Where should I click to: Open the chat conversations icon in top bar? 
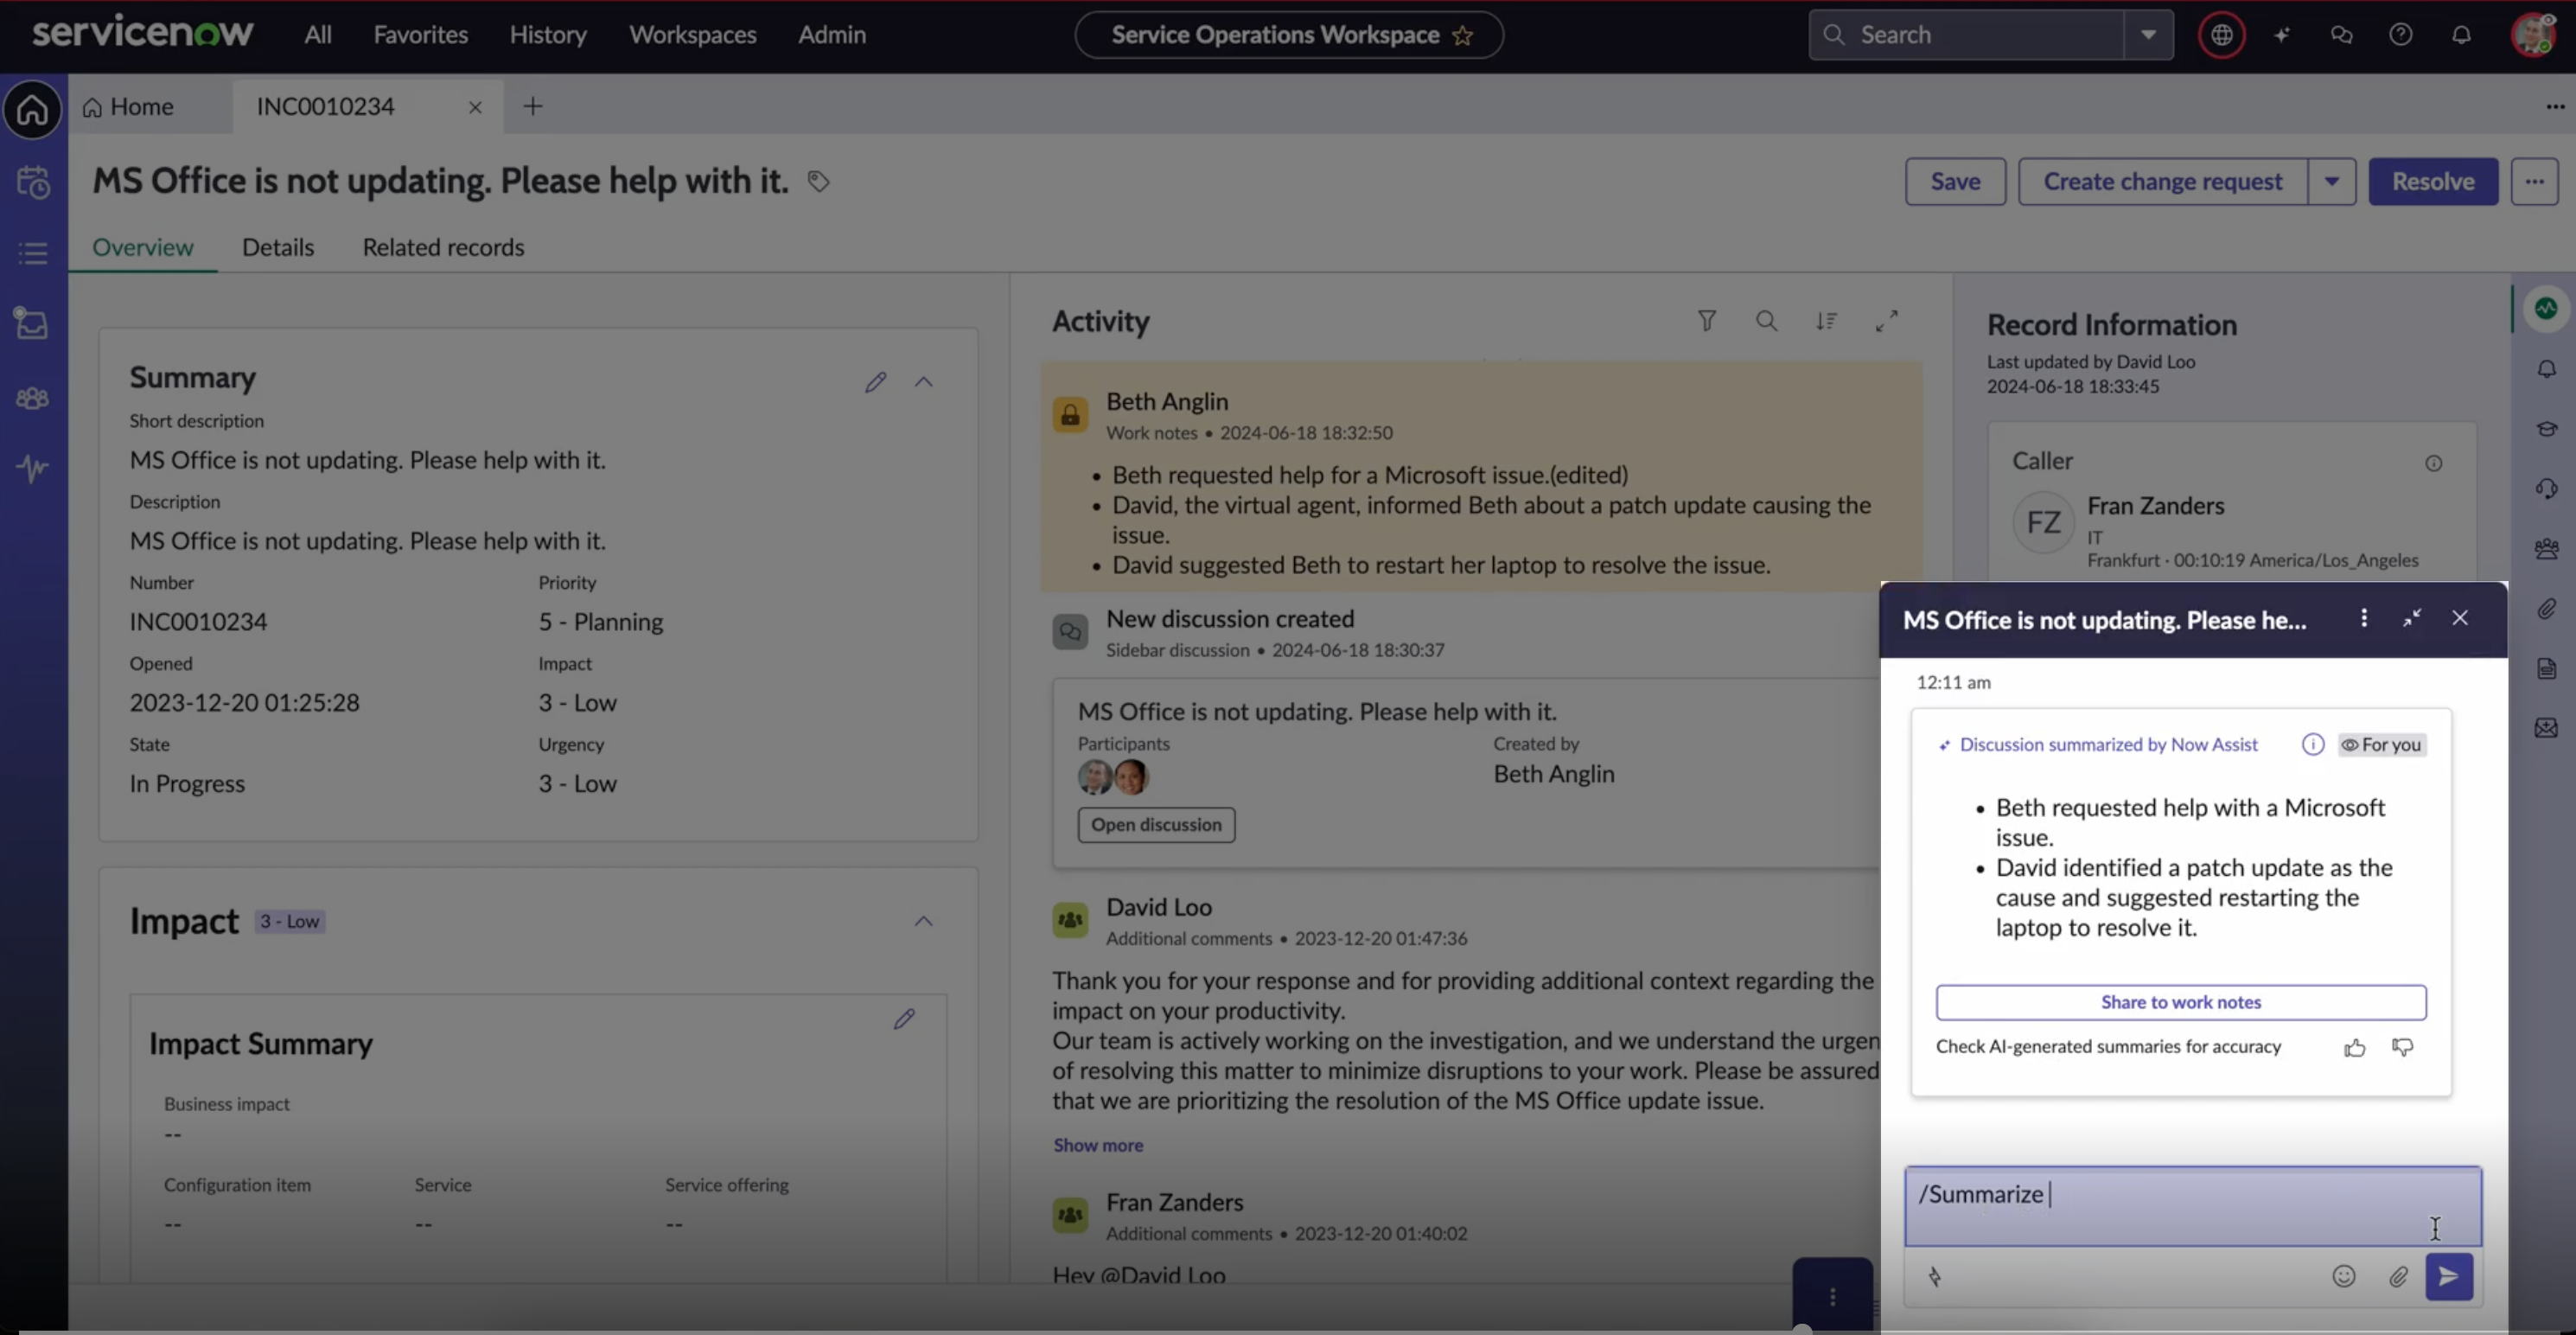pyautogui.click(x=2341, y=35)
